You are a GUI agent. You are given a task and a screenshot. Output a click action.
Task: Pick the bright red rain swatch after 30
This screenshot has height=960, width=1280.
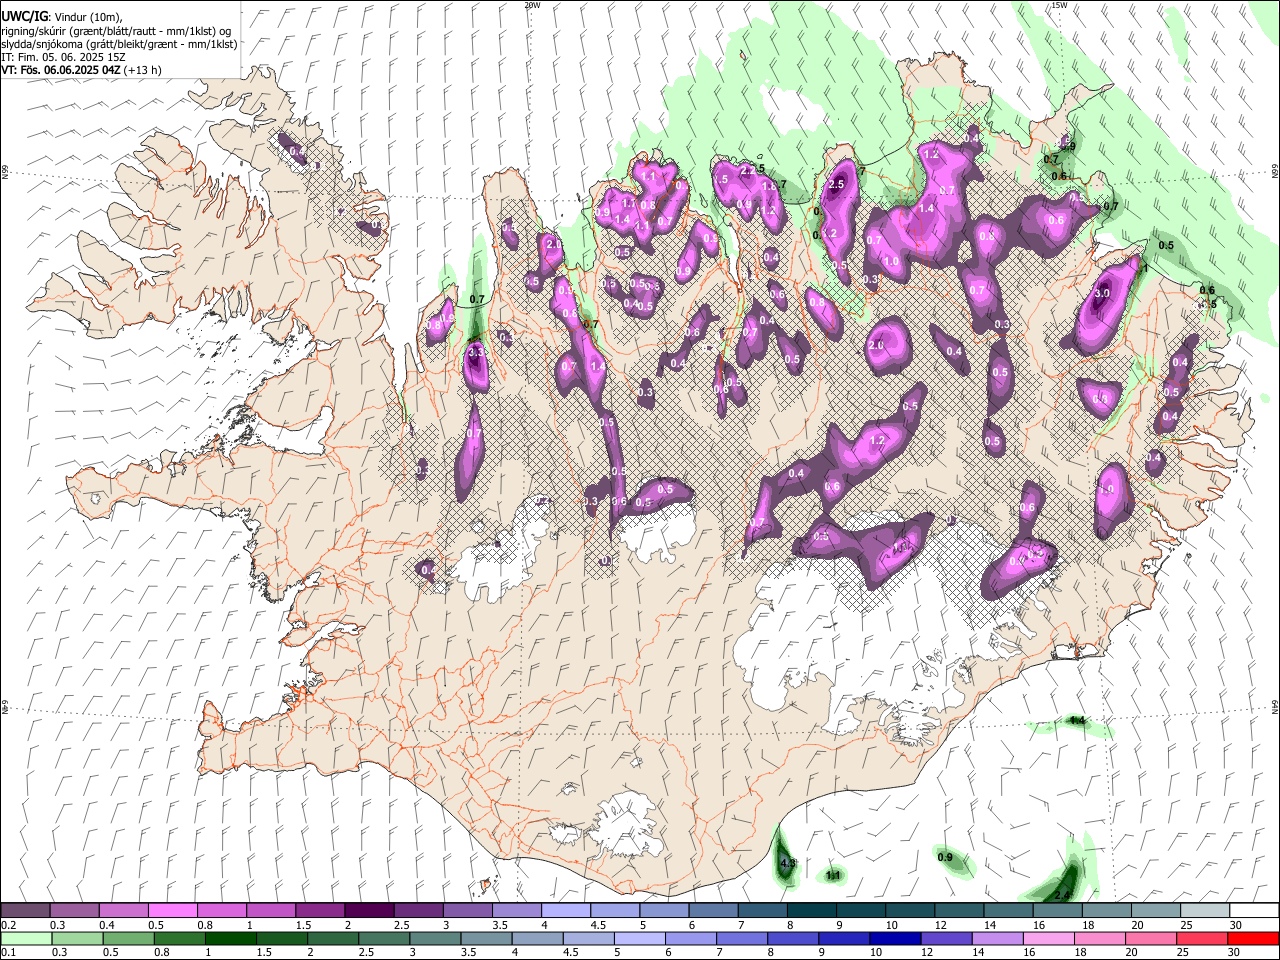click(x=1254, y=938)
